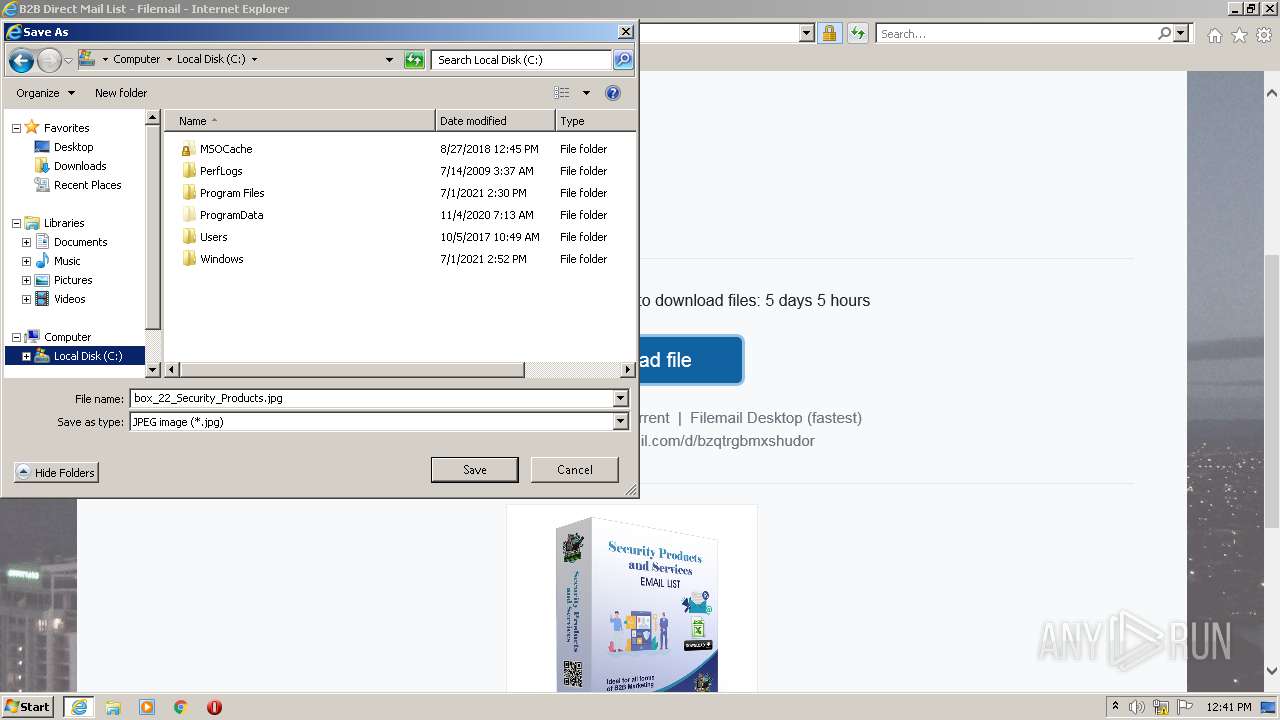The width and height of the screenshot is (1280, 720).
Task: Open the address path history dropdown
Action: [x=389, y=60]
